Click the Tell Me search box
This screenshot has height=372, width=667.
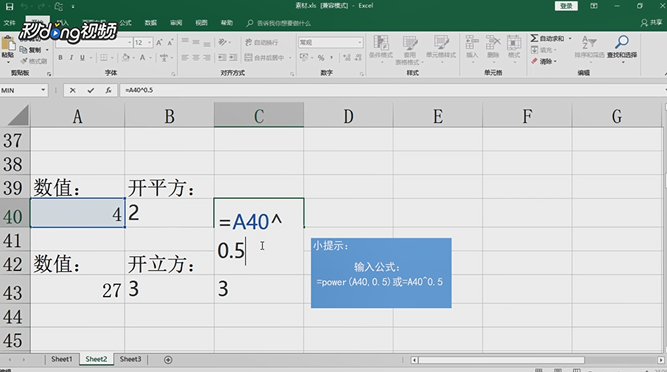[279, 23]
